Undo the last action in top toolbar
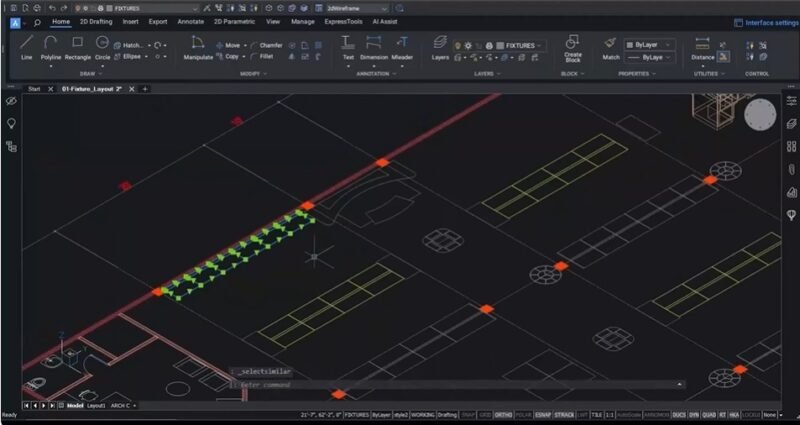This screenshot has width=800, height=425. (52, 8)
